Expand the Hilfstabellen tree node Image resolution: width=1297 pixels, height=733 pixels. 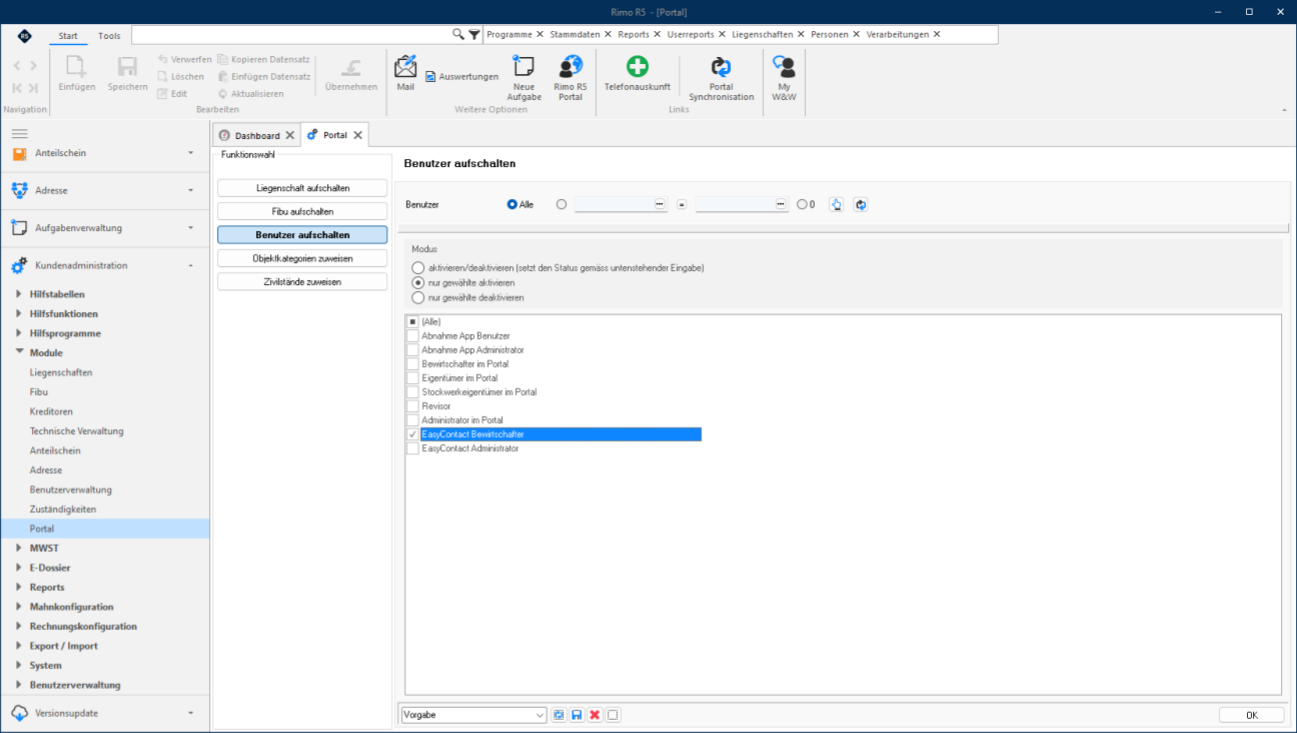pos(20,294)
